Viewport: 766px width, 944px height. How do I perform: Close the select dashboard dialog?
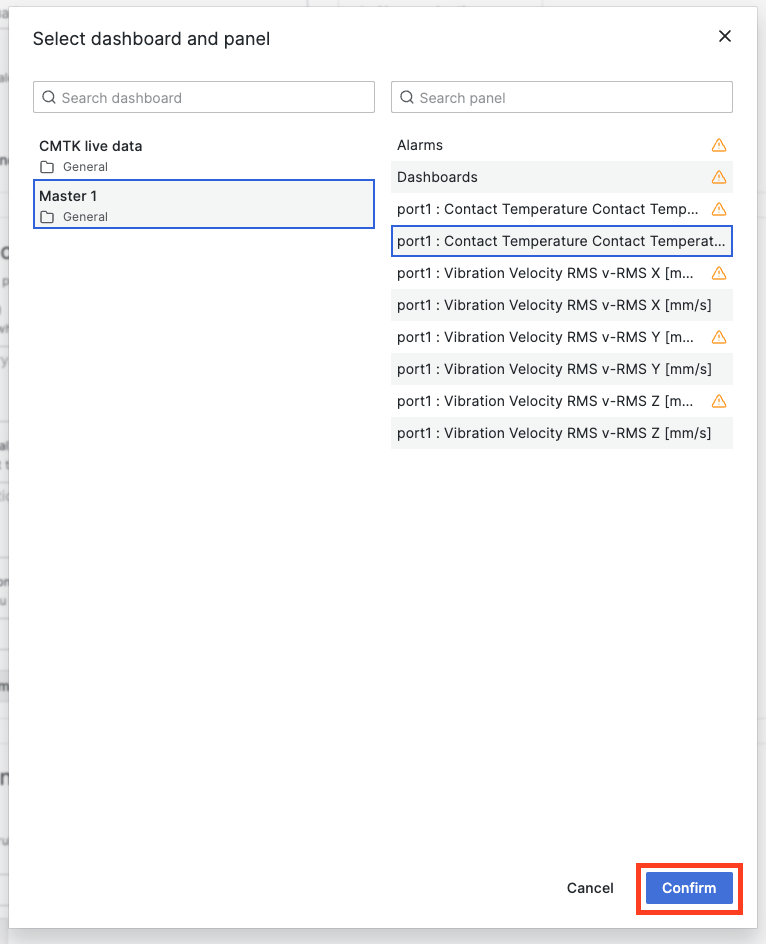725,37
